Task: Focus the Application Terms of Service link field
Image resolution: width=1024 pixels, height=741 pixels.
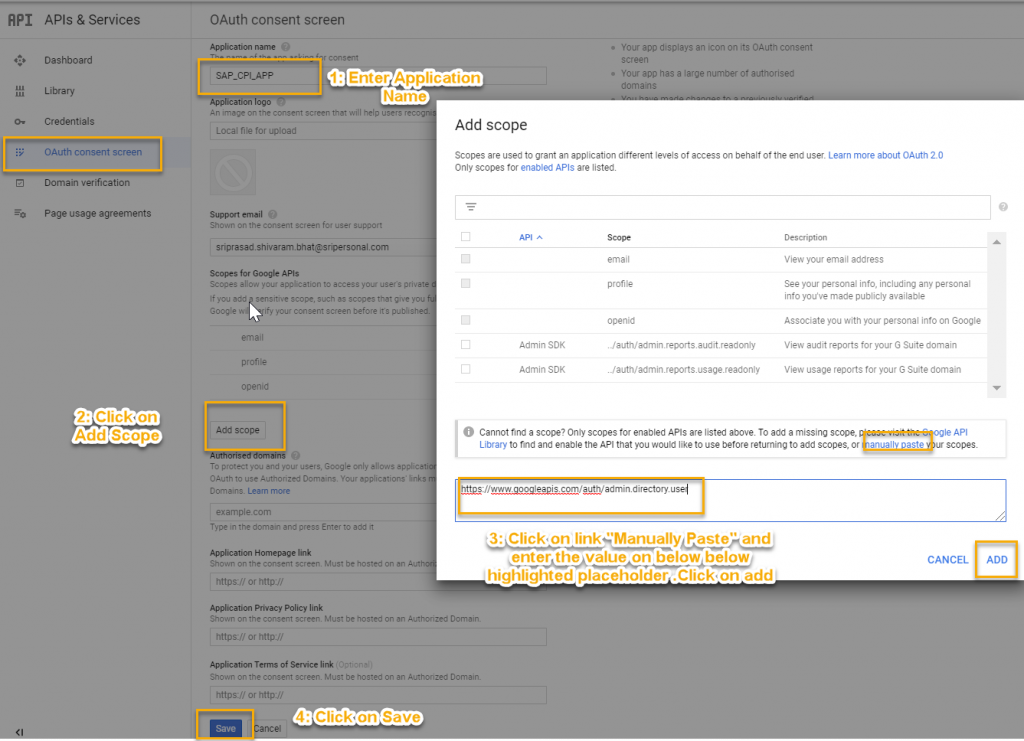Action: pos(377,695)
